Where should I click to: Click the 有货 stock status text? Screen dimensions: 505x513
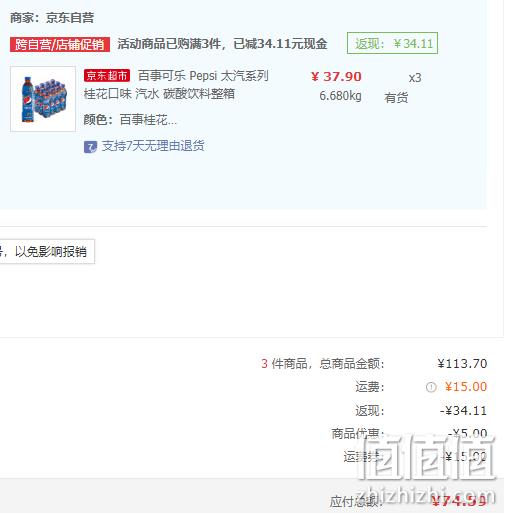tap(396, 98)
